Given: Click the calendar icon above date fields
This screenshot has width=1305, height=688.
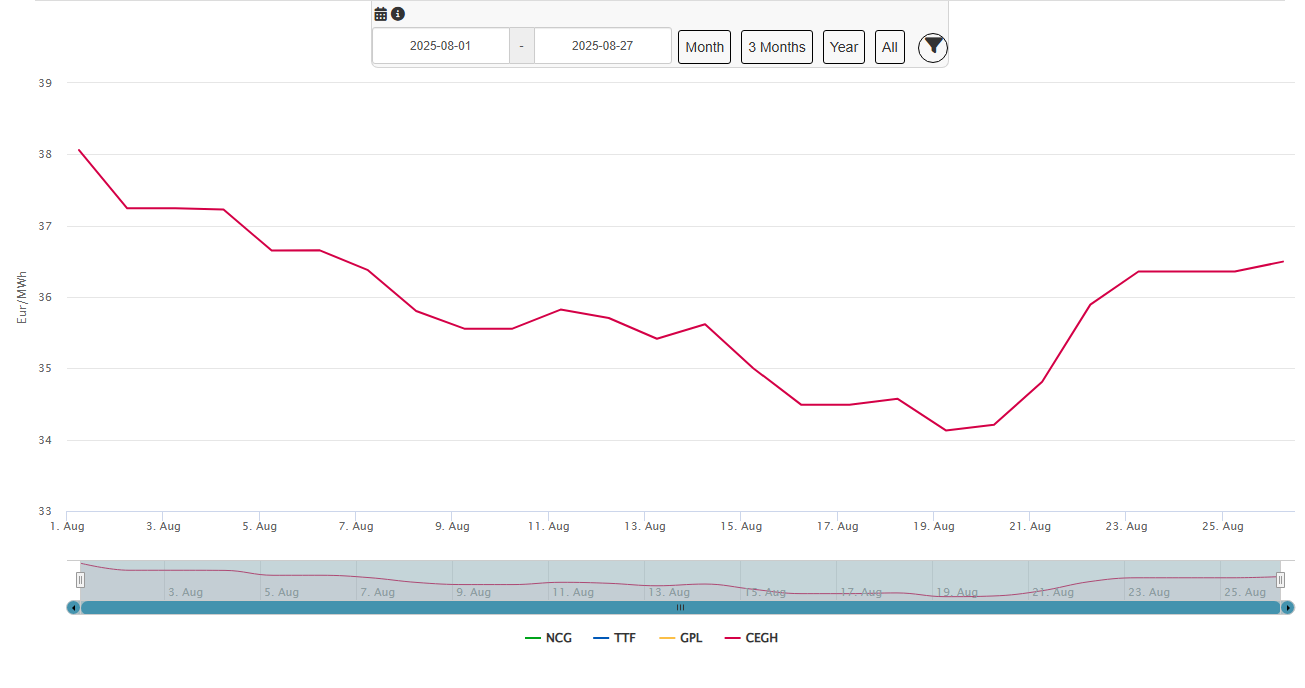Looking at the screenshot, I should pos(381,14).
